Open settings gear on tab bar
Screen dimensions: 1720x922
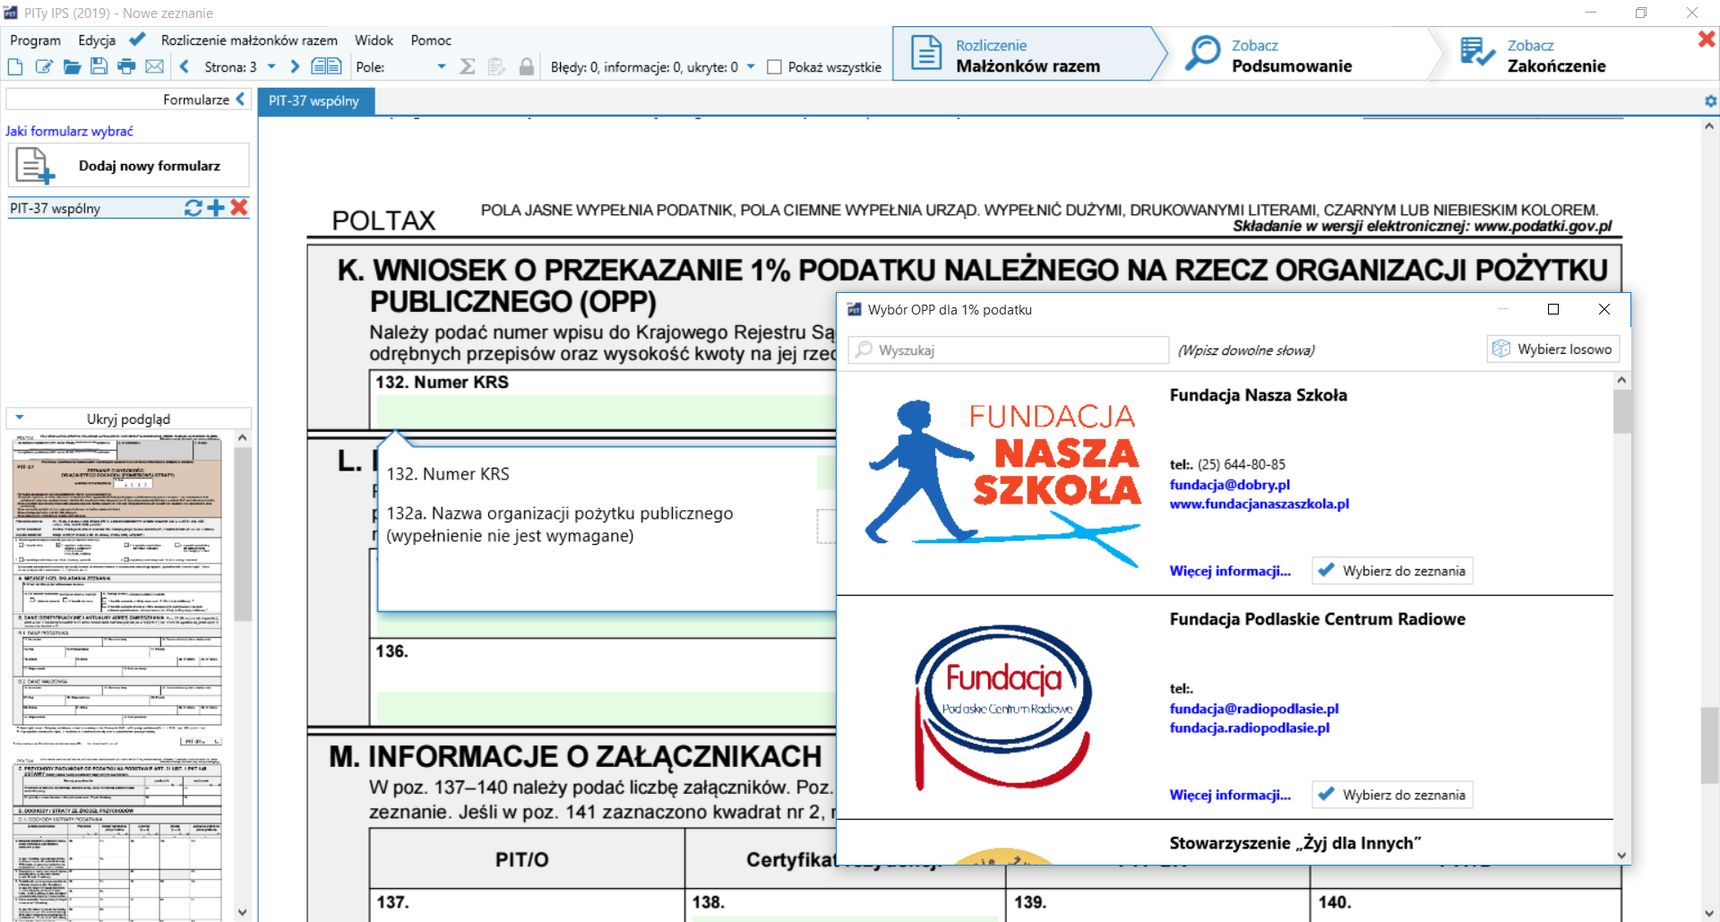point(1710,101)
